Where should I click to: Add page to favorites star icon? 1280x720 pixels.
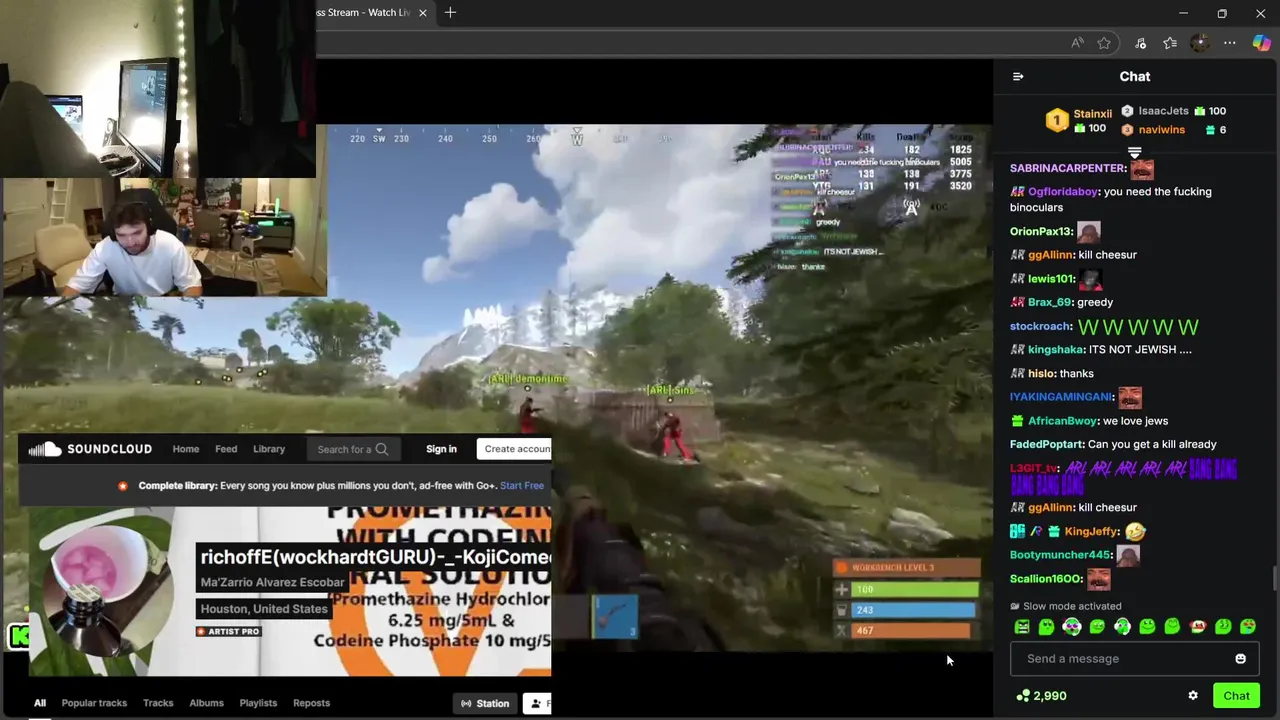1104,43
